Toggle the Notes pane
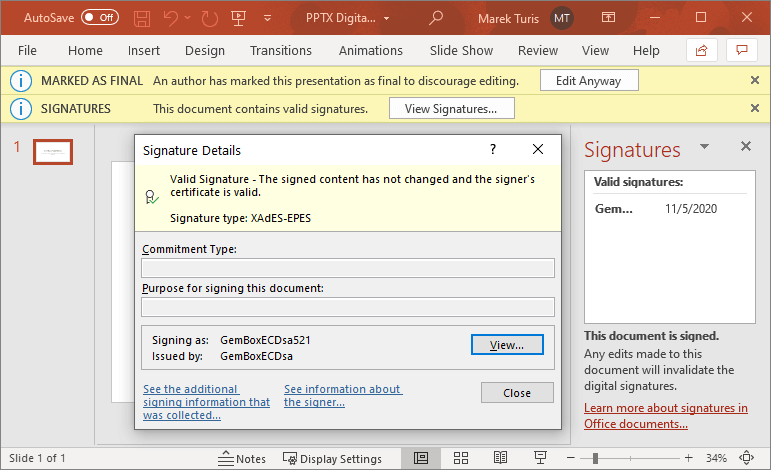Screen dimensions: 771x470 coord(242,459)
